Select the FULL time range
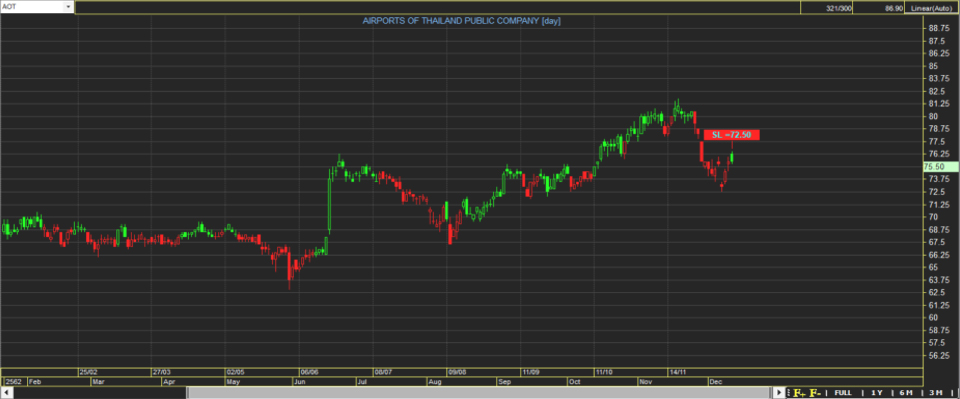Screen dimensions: 960x399 pos(842,392)
